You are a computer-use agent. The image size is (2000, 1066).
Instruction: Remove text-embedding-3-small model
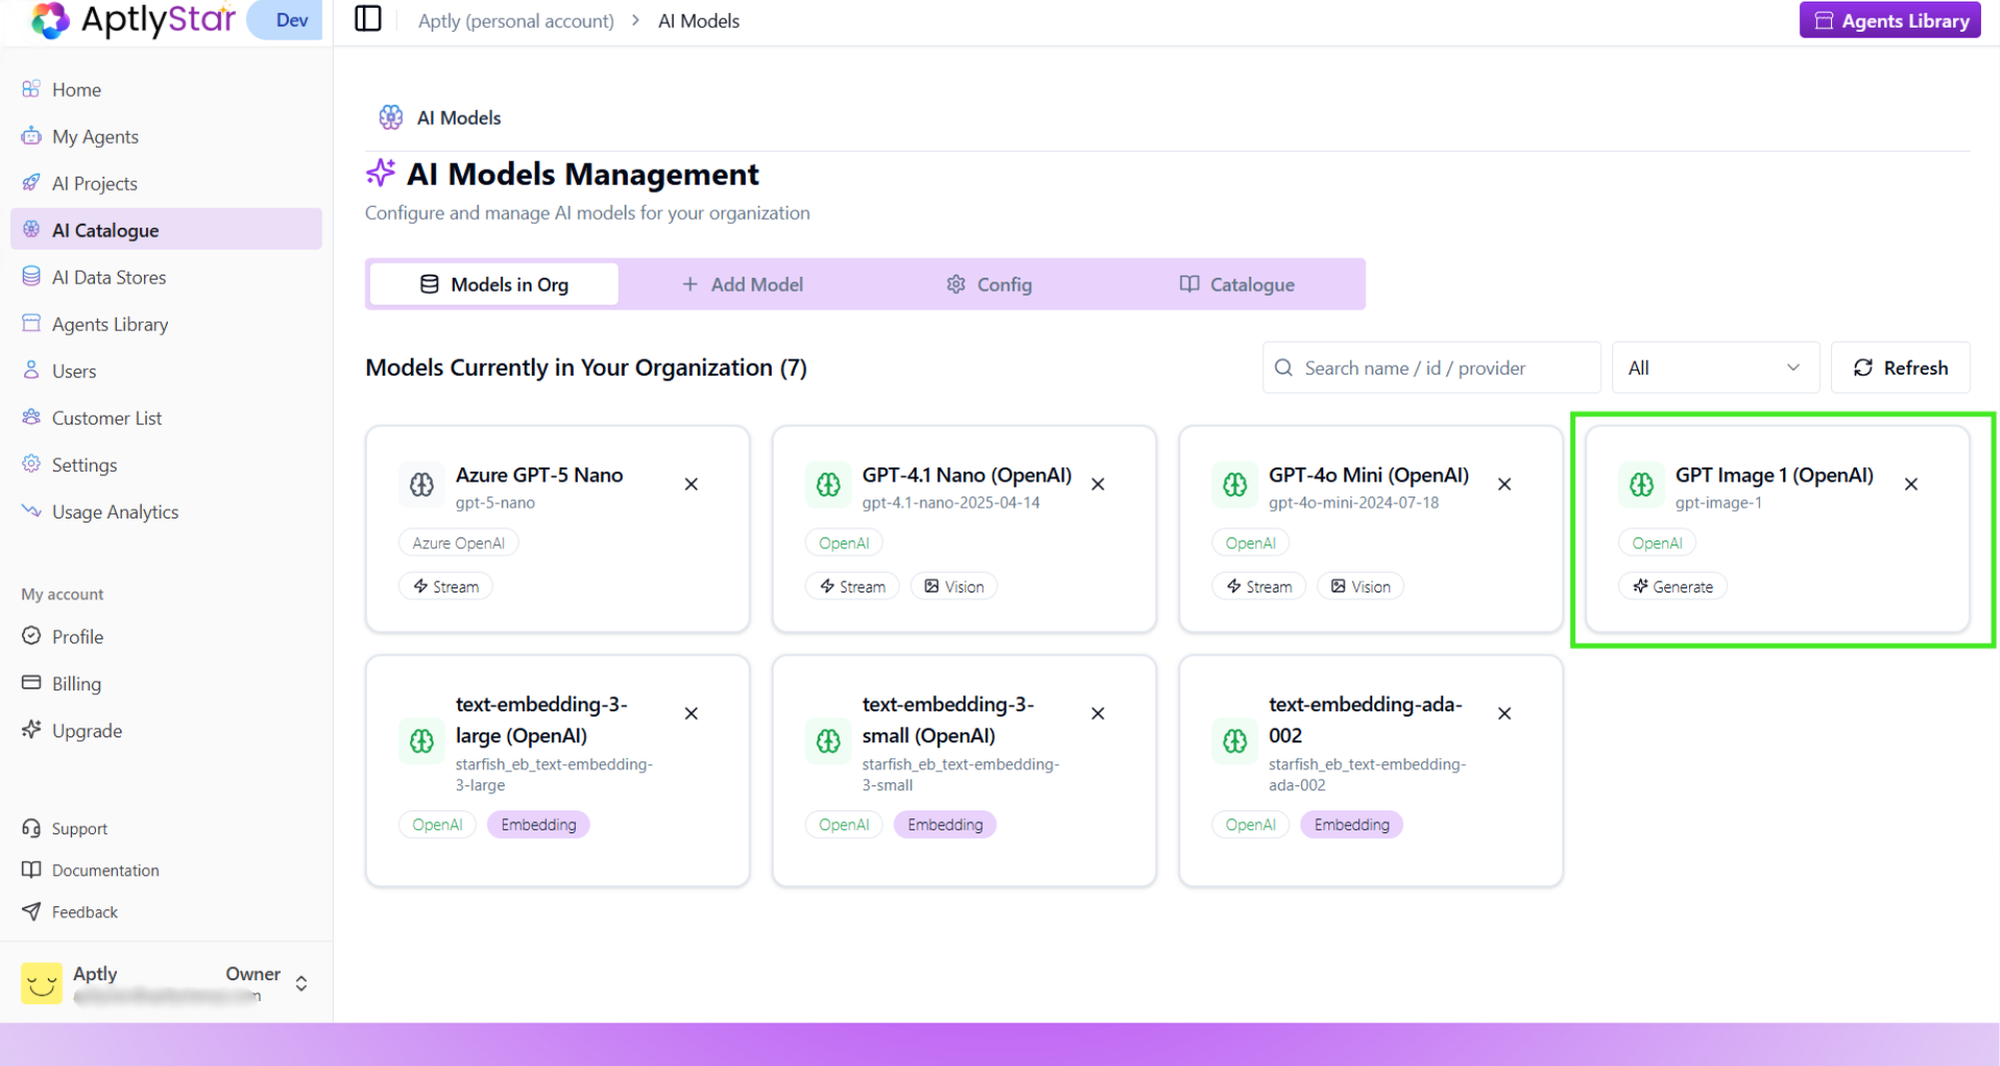(1098, 713)
